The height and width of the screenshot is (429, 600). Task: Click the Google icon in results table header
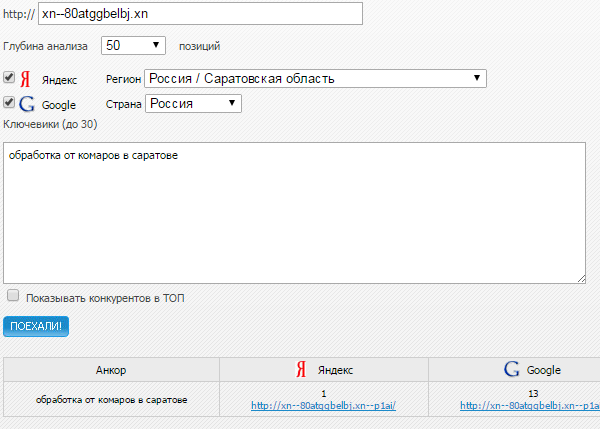coord(512,369)
